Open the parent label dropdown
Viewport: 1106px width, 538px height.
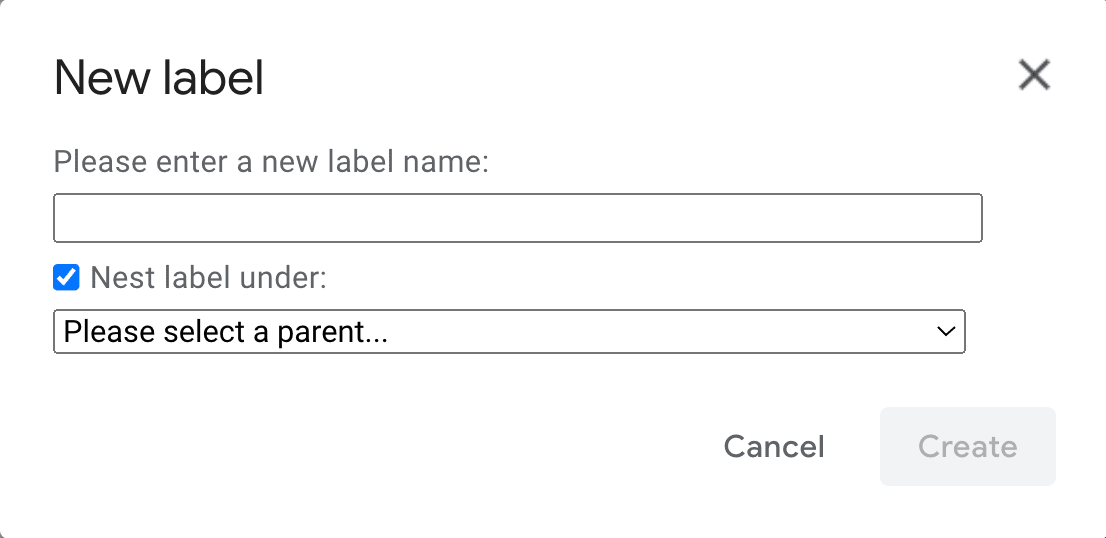click(508, 332)
